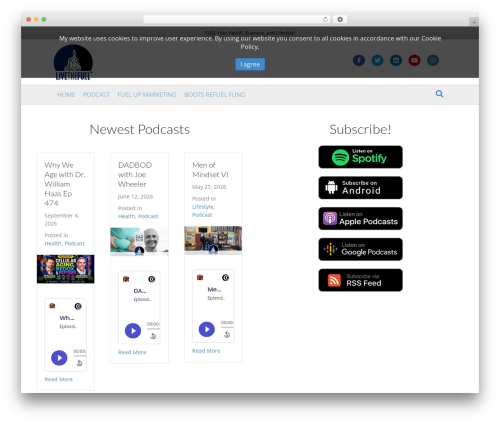Open the Cellular Aging Redox episode thumbnail
The image size is (500, 423).
click(65, 269)
